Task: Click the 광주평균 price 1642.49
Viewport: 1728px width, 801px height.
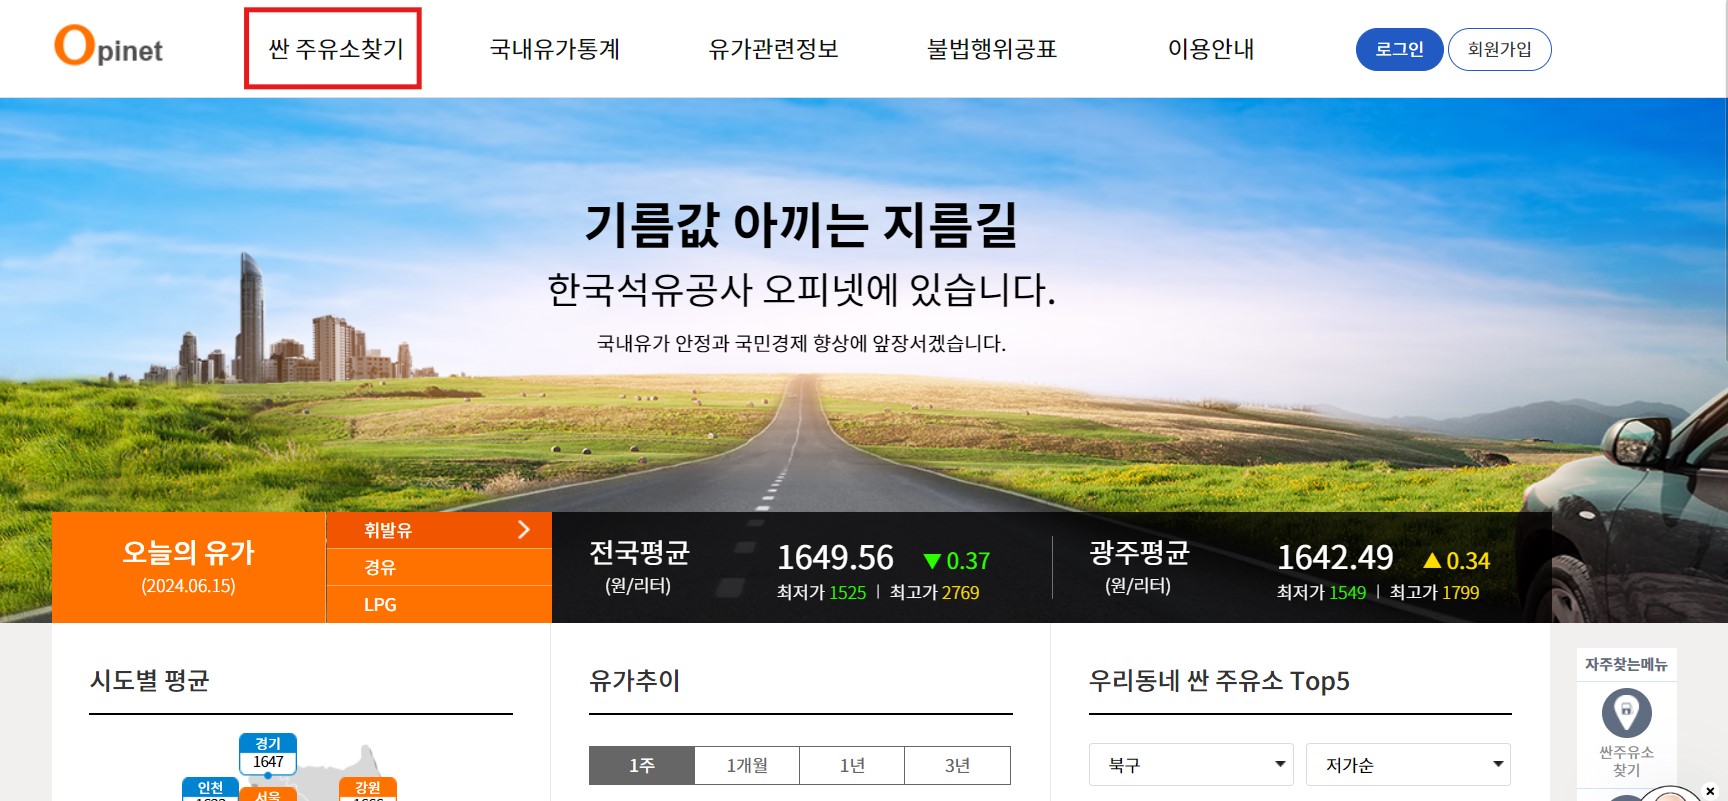Action: (1335, 557)
